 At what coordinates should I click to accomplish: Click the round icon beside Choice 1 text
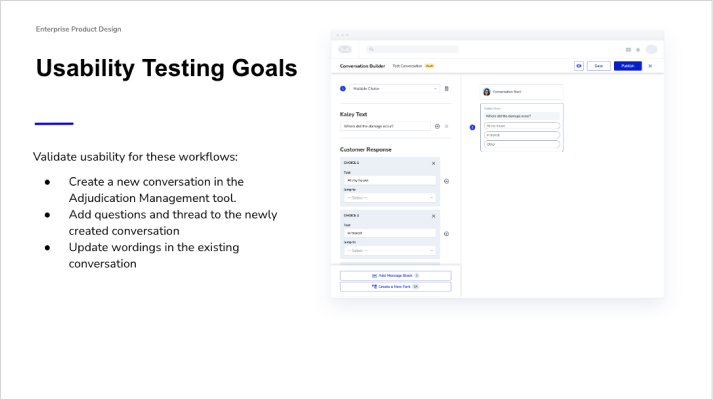pos(446,181)
